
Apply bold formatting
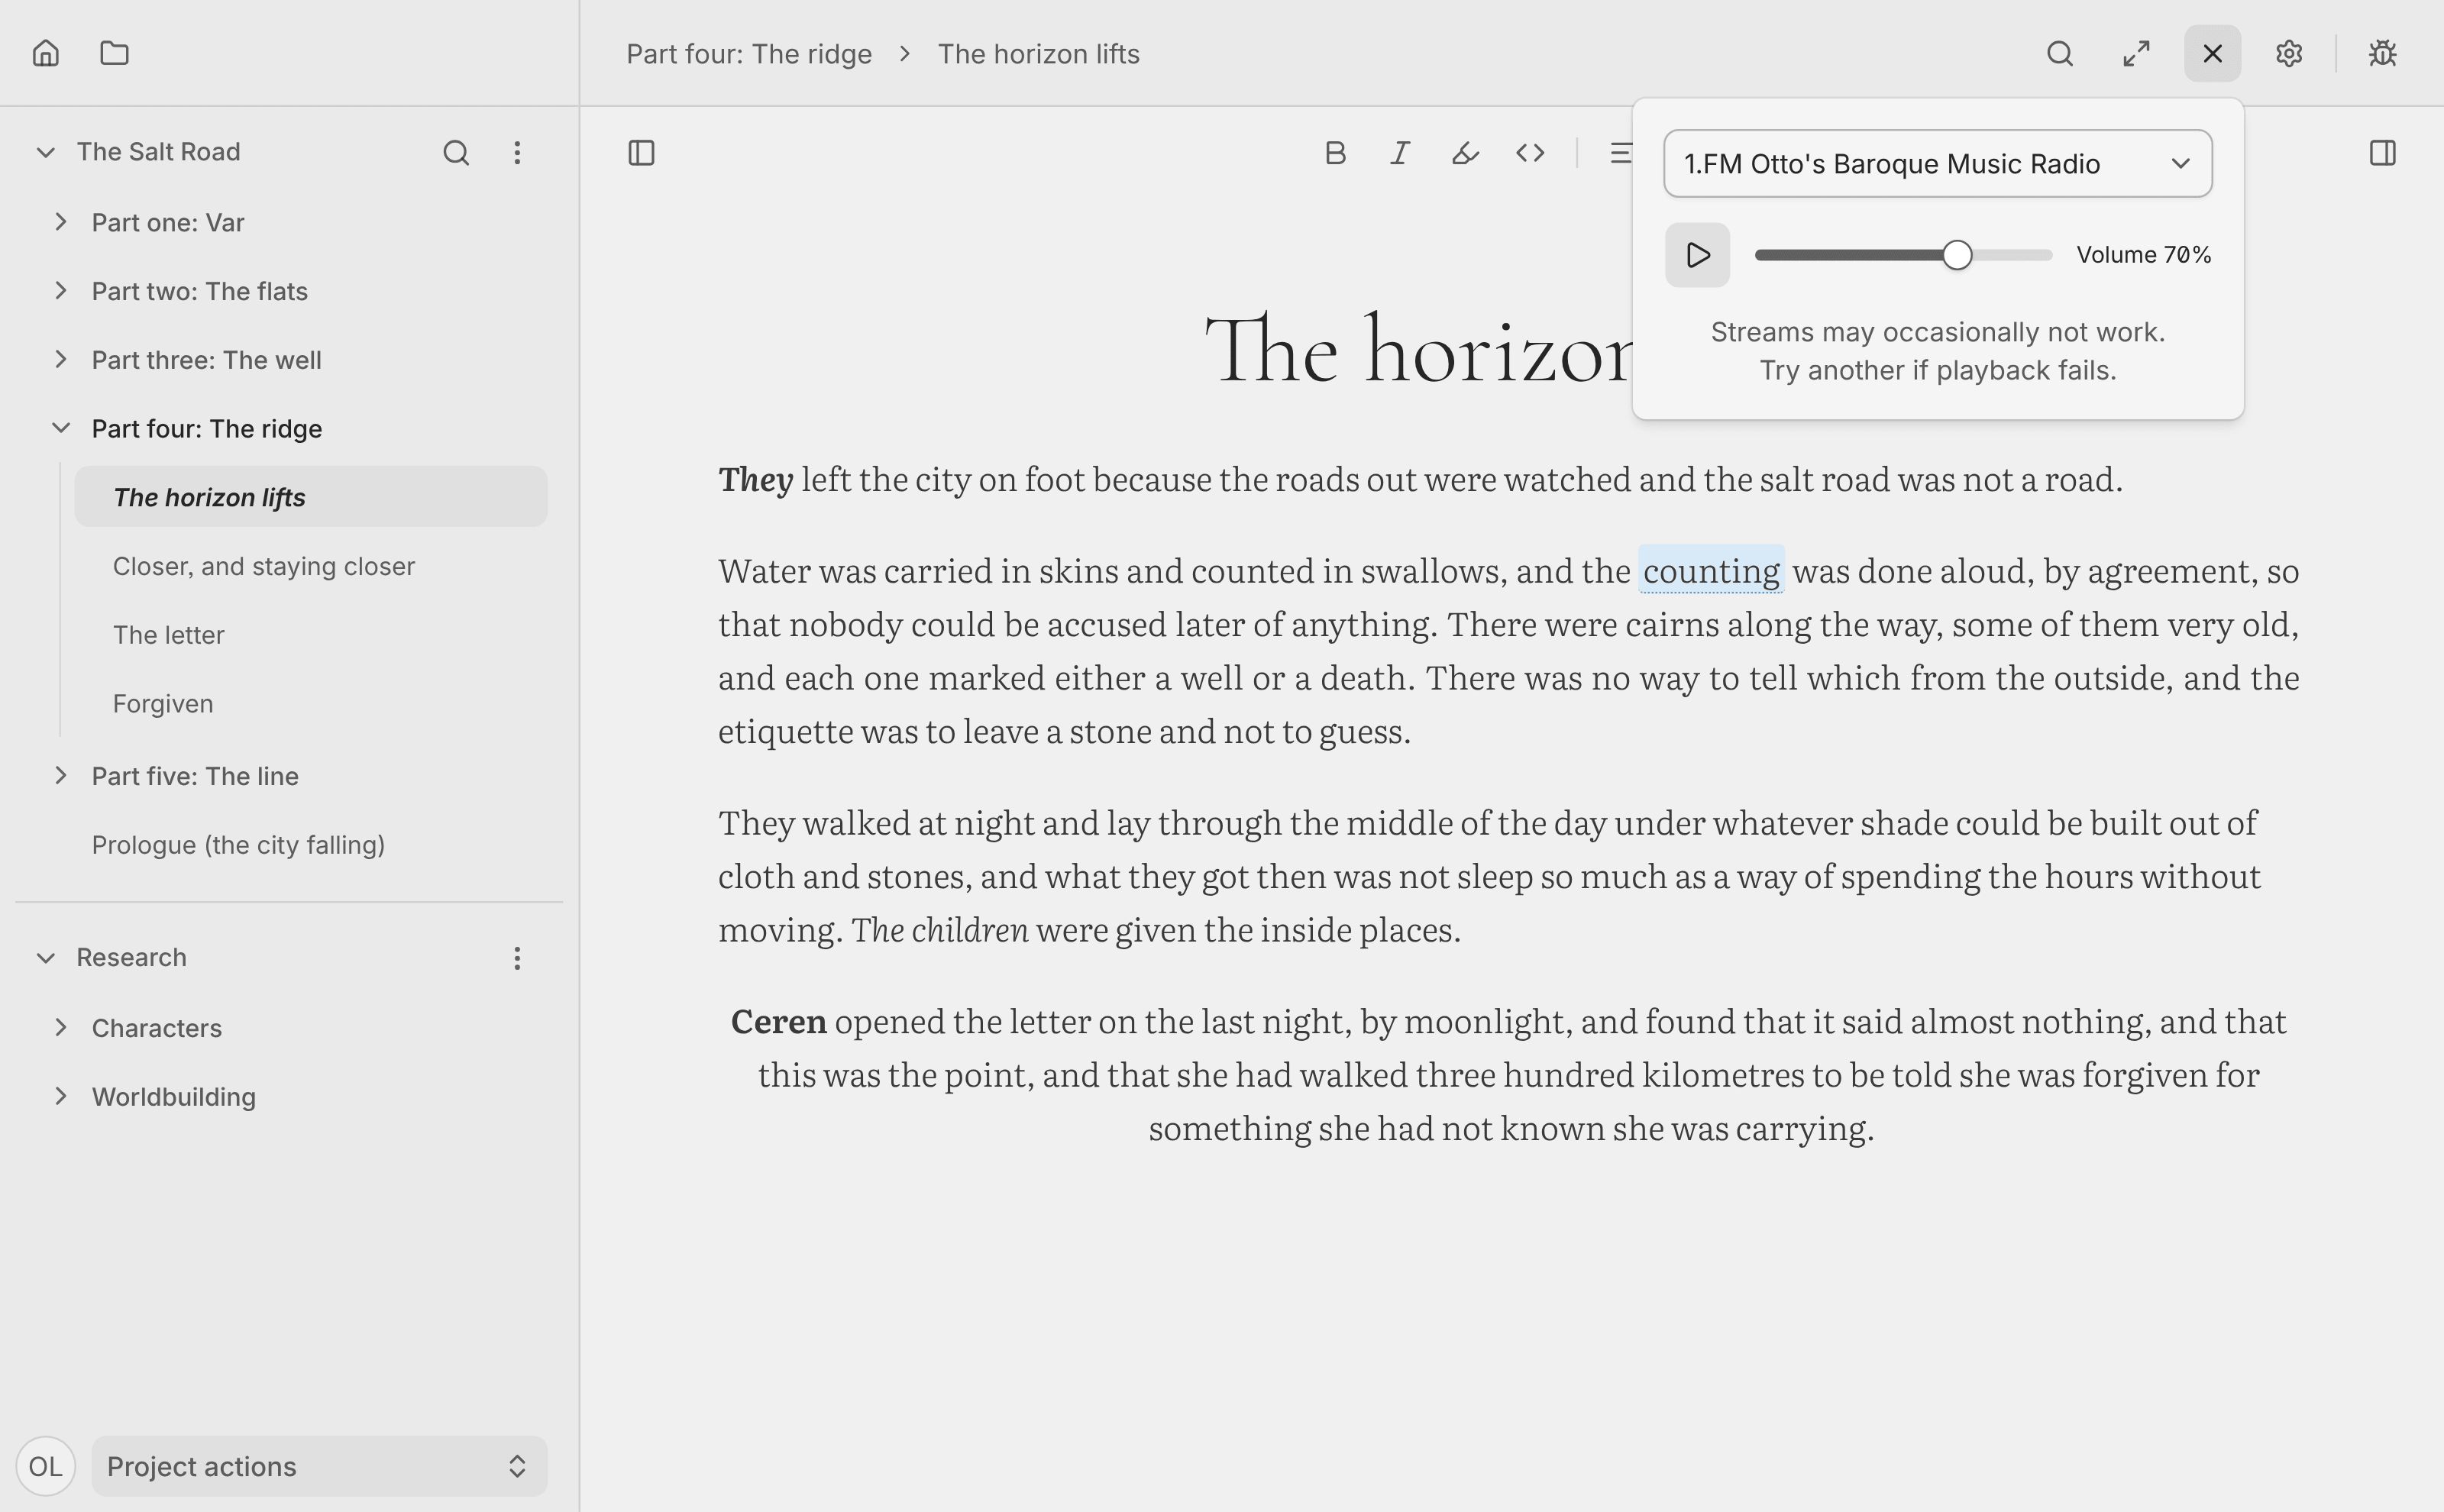[1335, 153]
